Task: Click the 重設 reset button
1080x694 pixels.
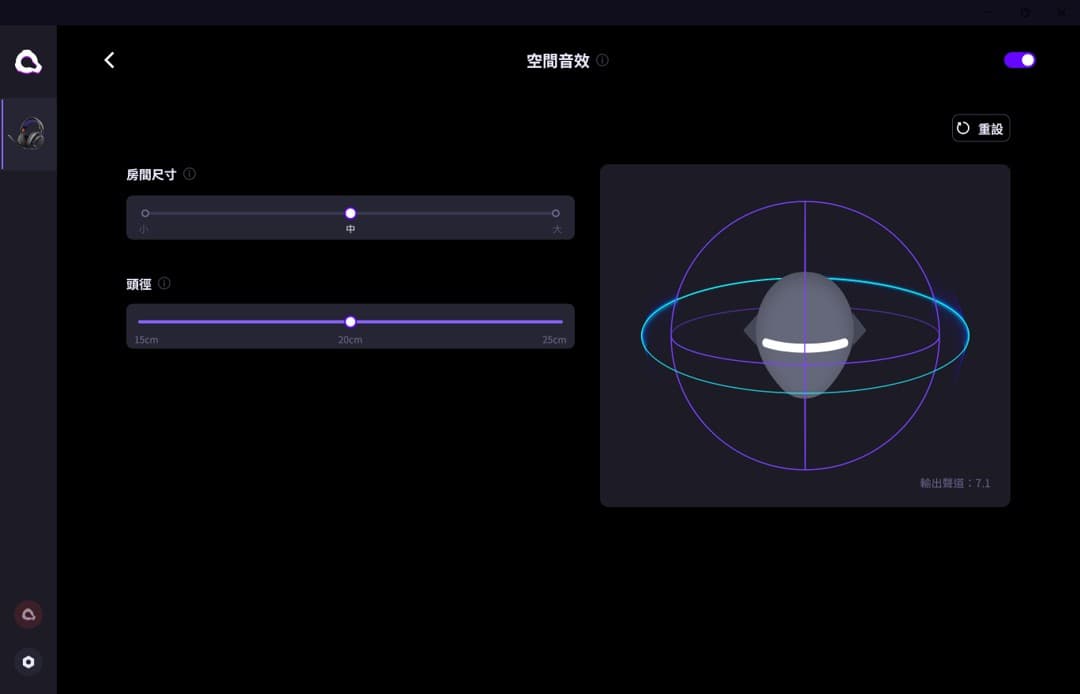Action: tap(981, 128)
